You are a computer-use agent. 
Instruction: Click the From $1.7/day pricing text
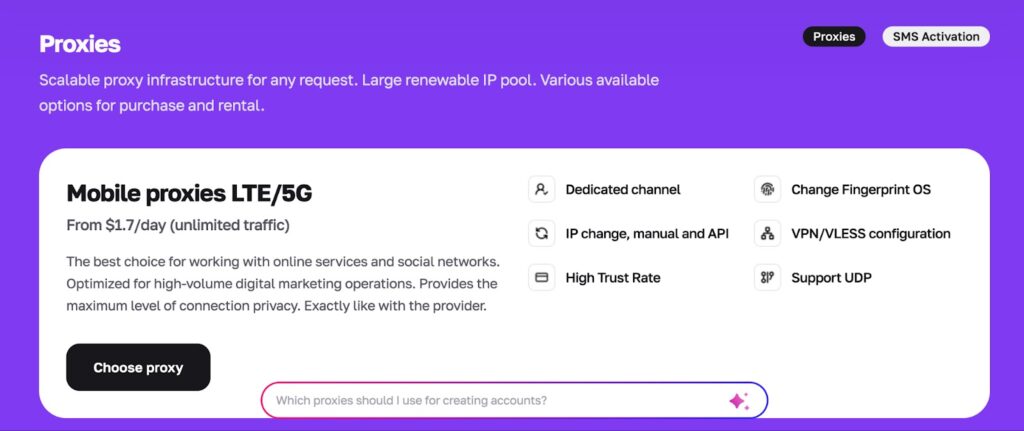[178, 226]
